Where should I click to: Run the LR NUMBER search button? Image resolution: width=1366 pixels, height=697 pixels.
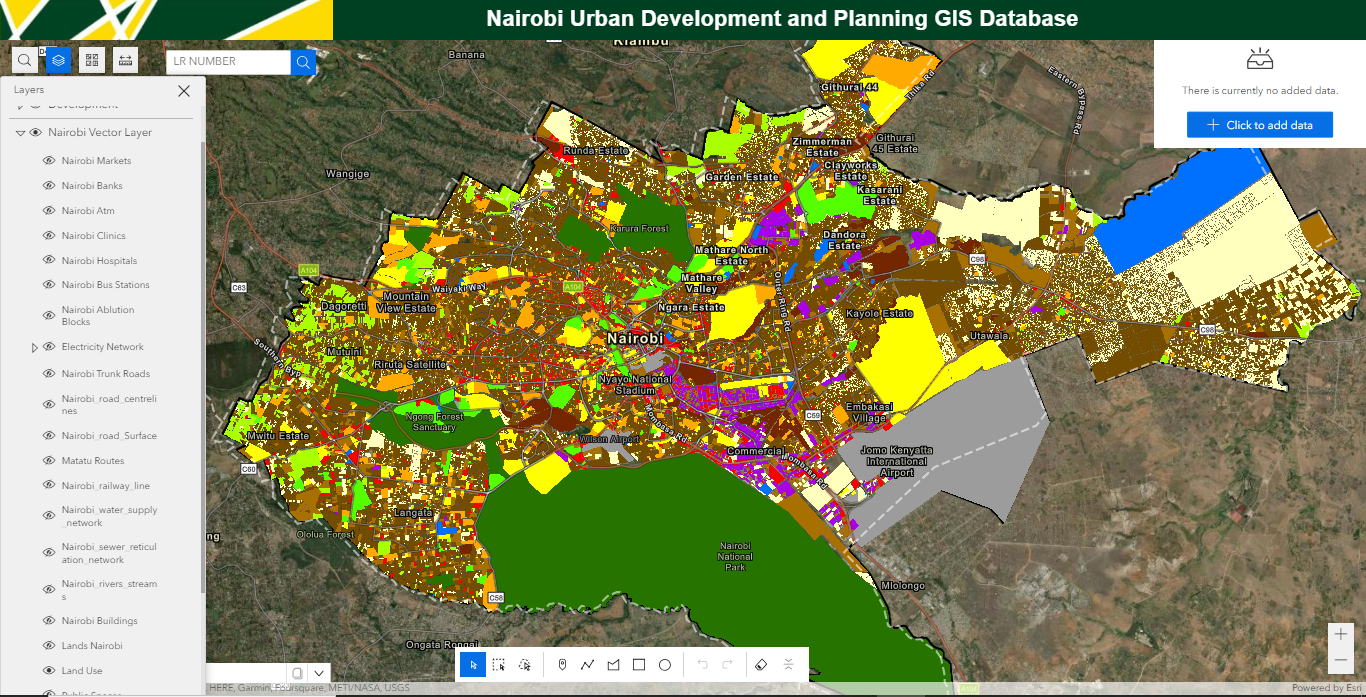tap(303, 62)
